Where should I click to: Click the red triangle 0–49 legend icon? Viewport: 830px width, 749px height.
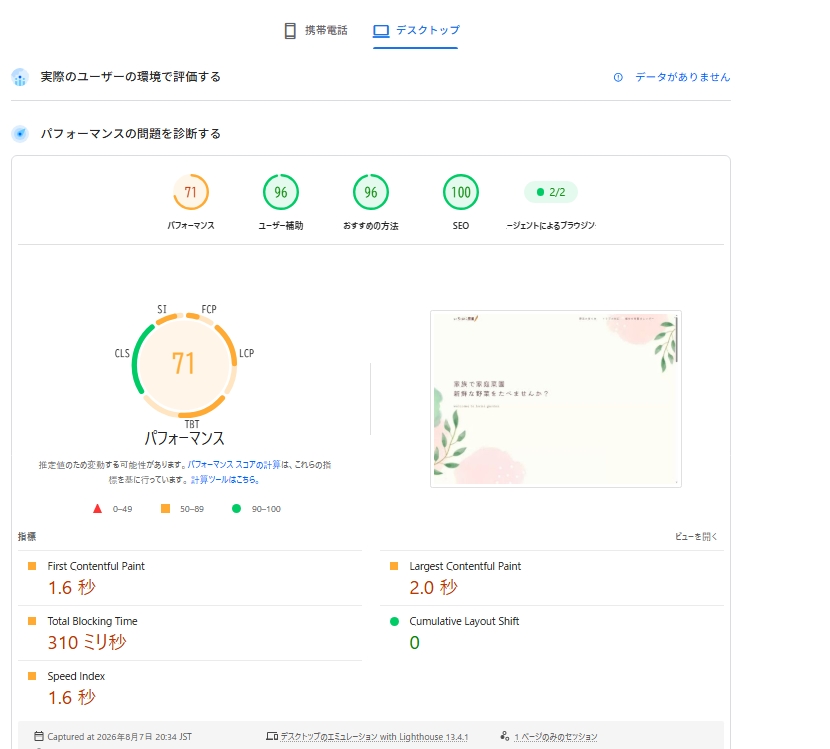(x=97, y=509)
